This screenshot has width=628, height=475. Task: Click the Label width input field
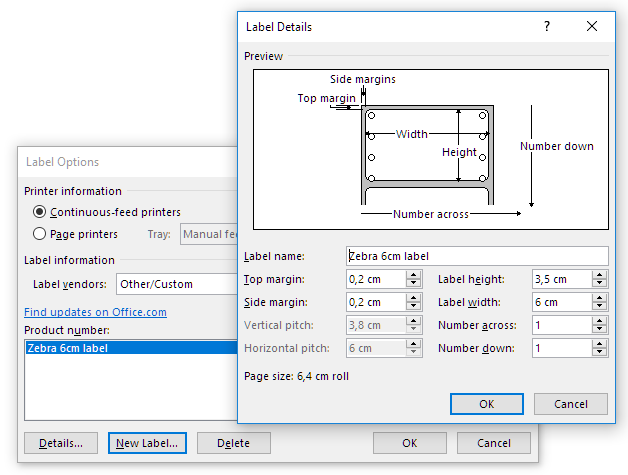[x=563, y=302]
